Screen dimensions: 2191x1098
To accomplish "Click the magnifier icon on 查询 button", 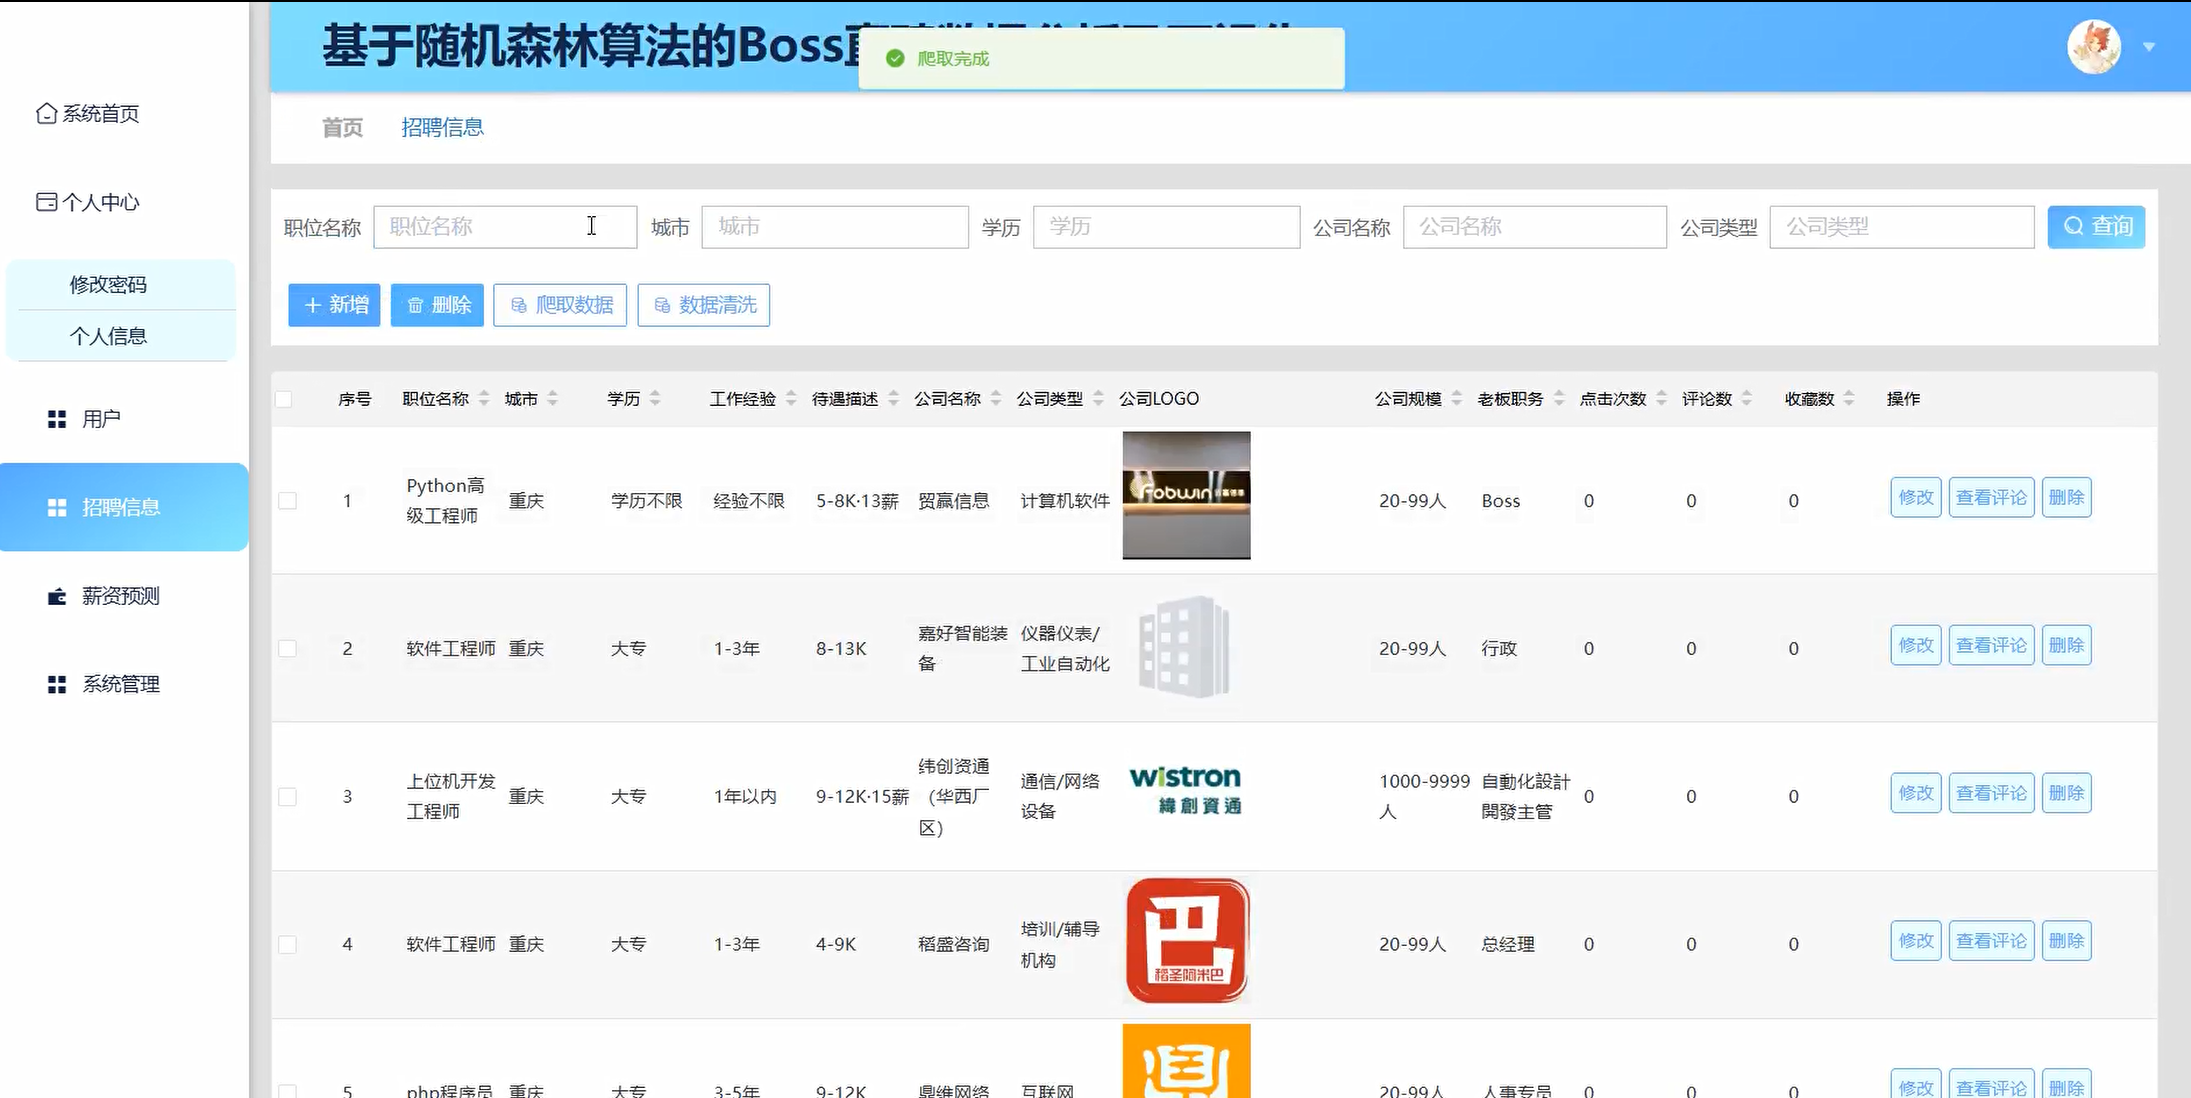I will pos(2072,226).
